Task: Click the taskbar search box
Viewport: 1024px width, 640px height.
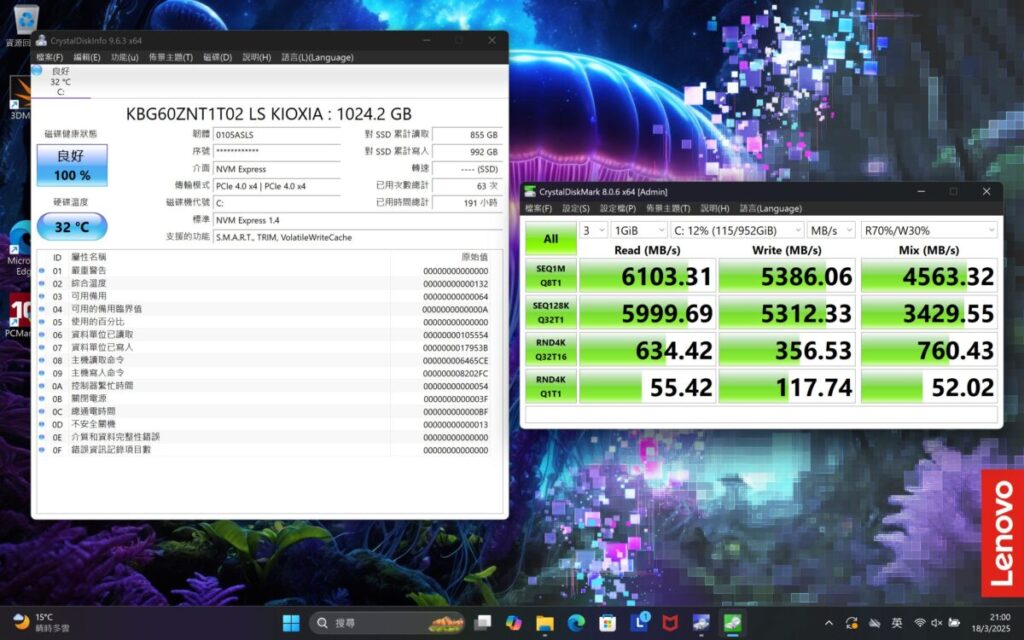Action: pos(387,623)
